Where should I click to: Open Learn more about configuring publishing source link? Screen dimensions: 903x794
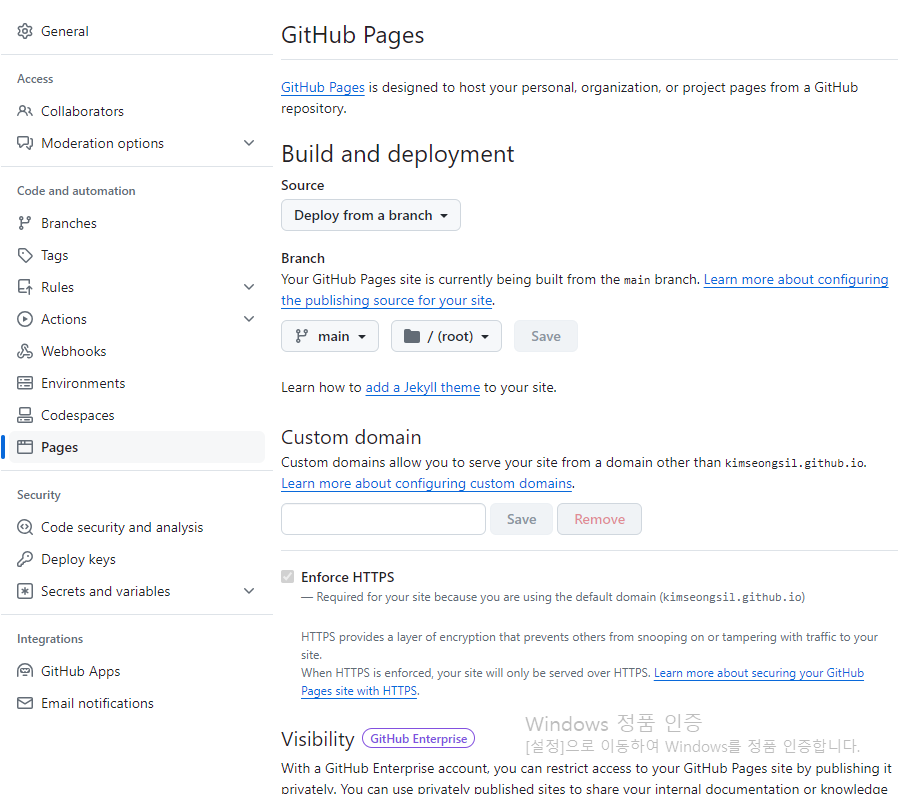pos(796,279)
